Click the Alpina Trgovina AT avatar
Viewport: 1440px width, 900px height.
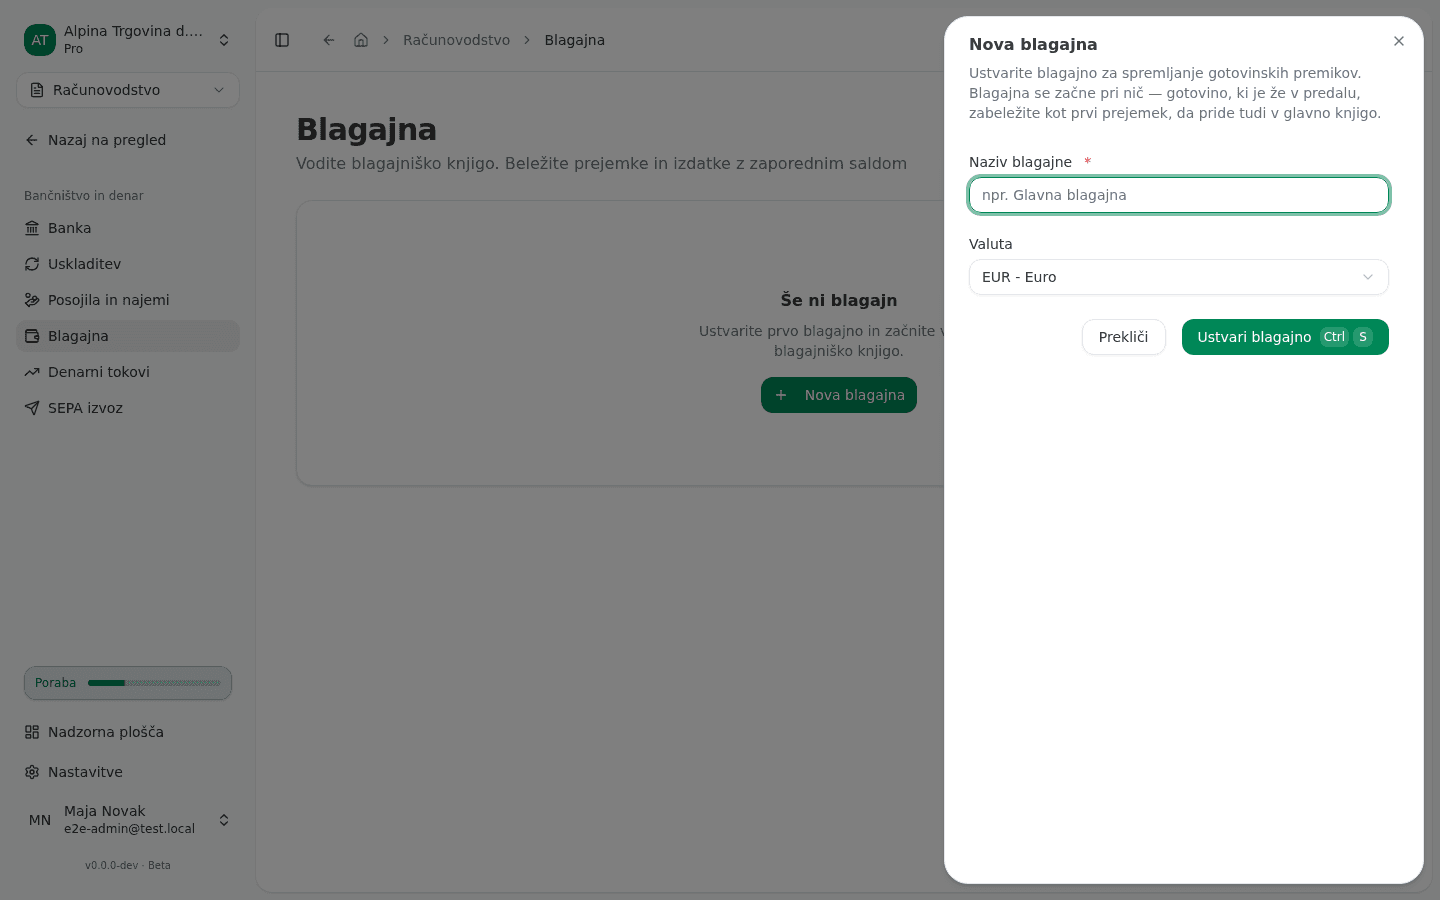point(40,40)
